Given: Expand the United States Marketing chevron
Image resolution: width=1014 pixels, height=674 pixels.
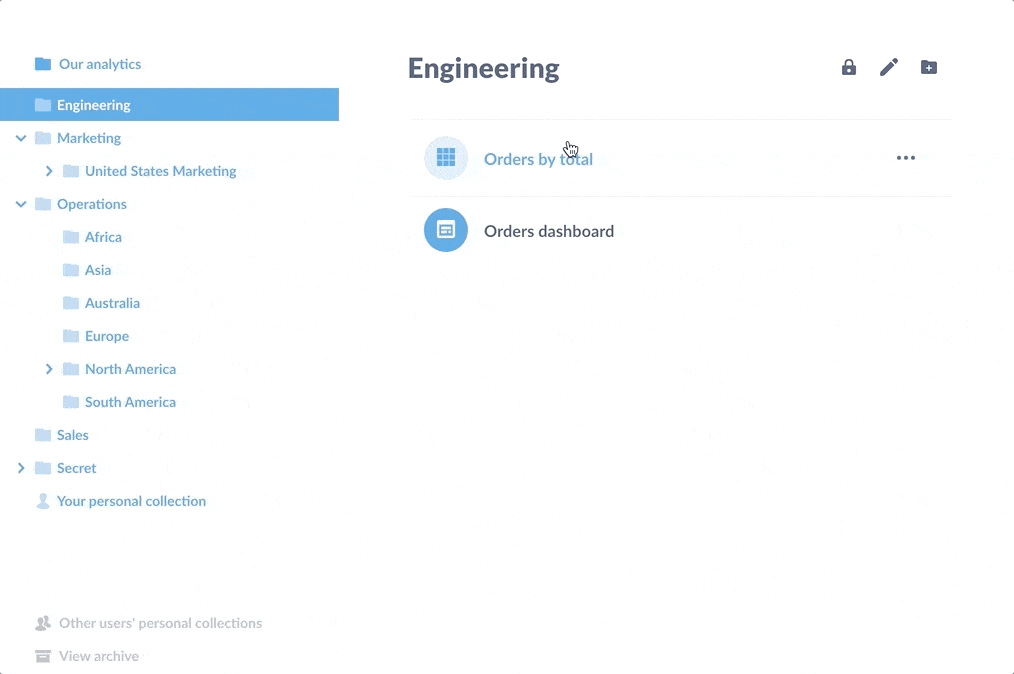Looking at the screenshot, I should (x=49, y=171).
